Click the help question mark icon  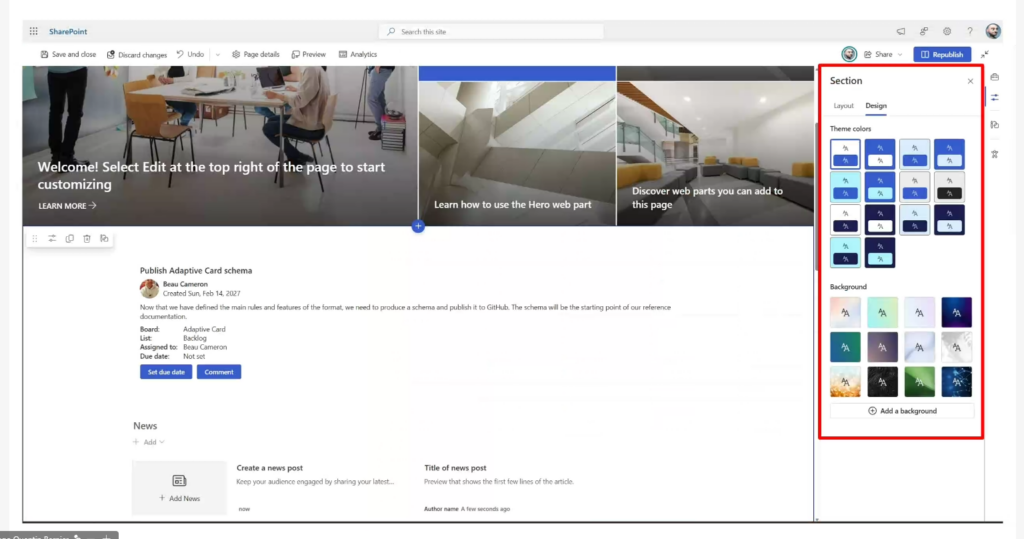pos(969,32)
